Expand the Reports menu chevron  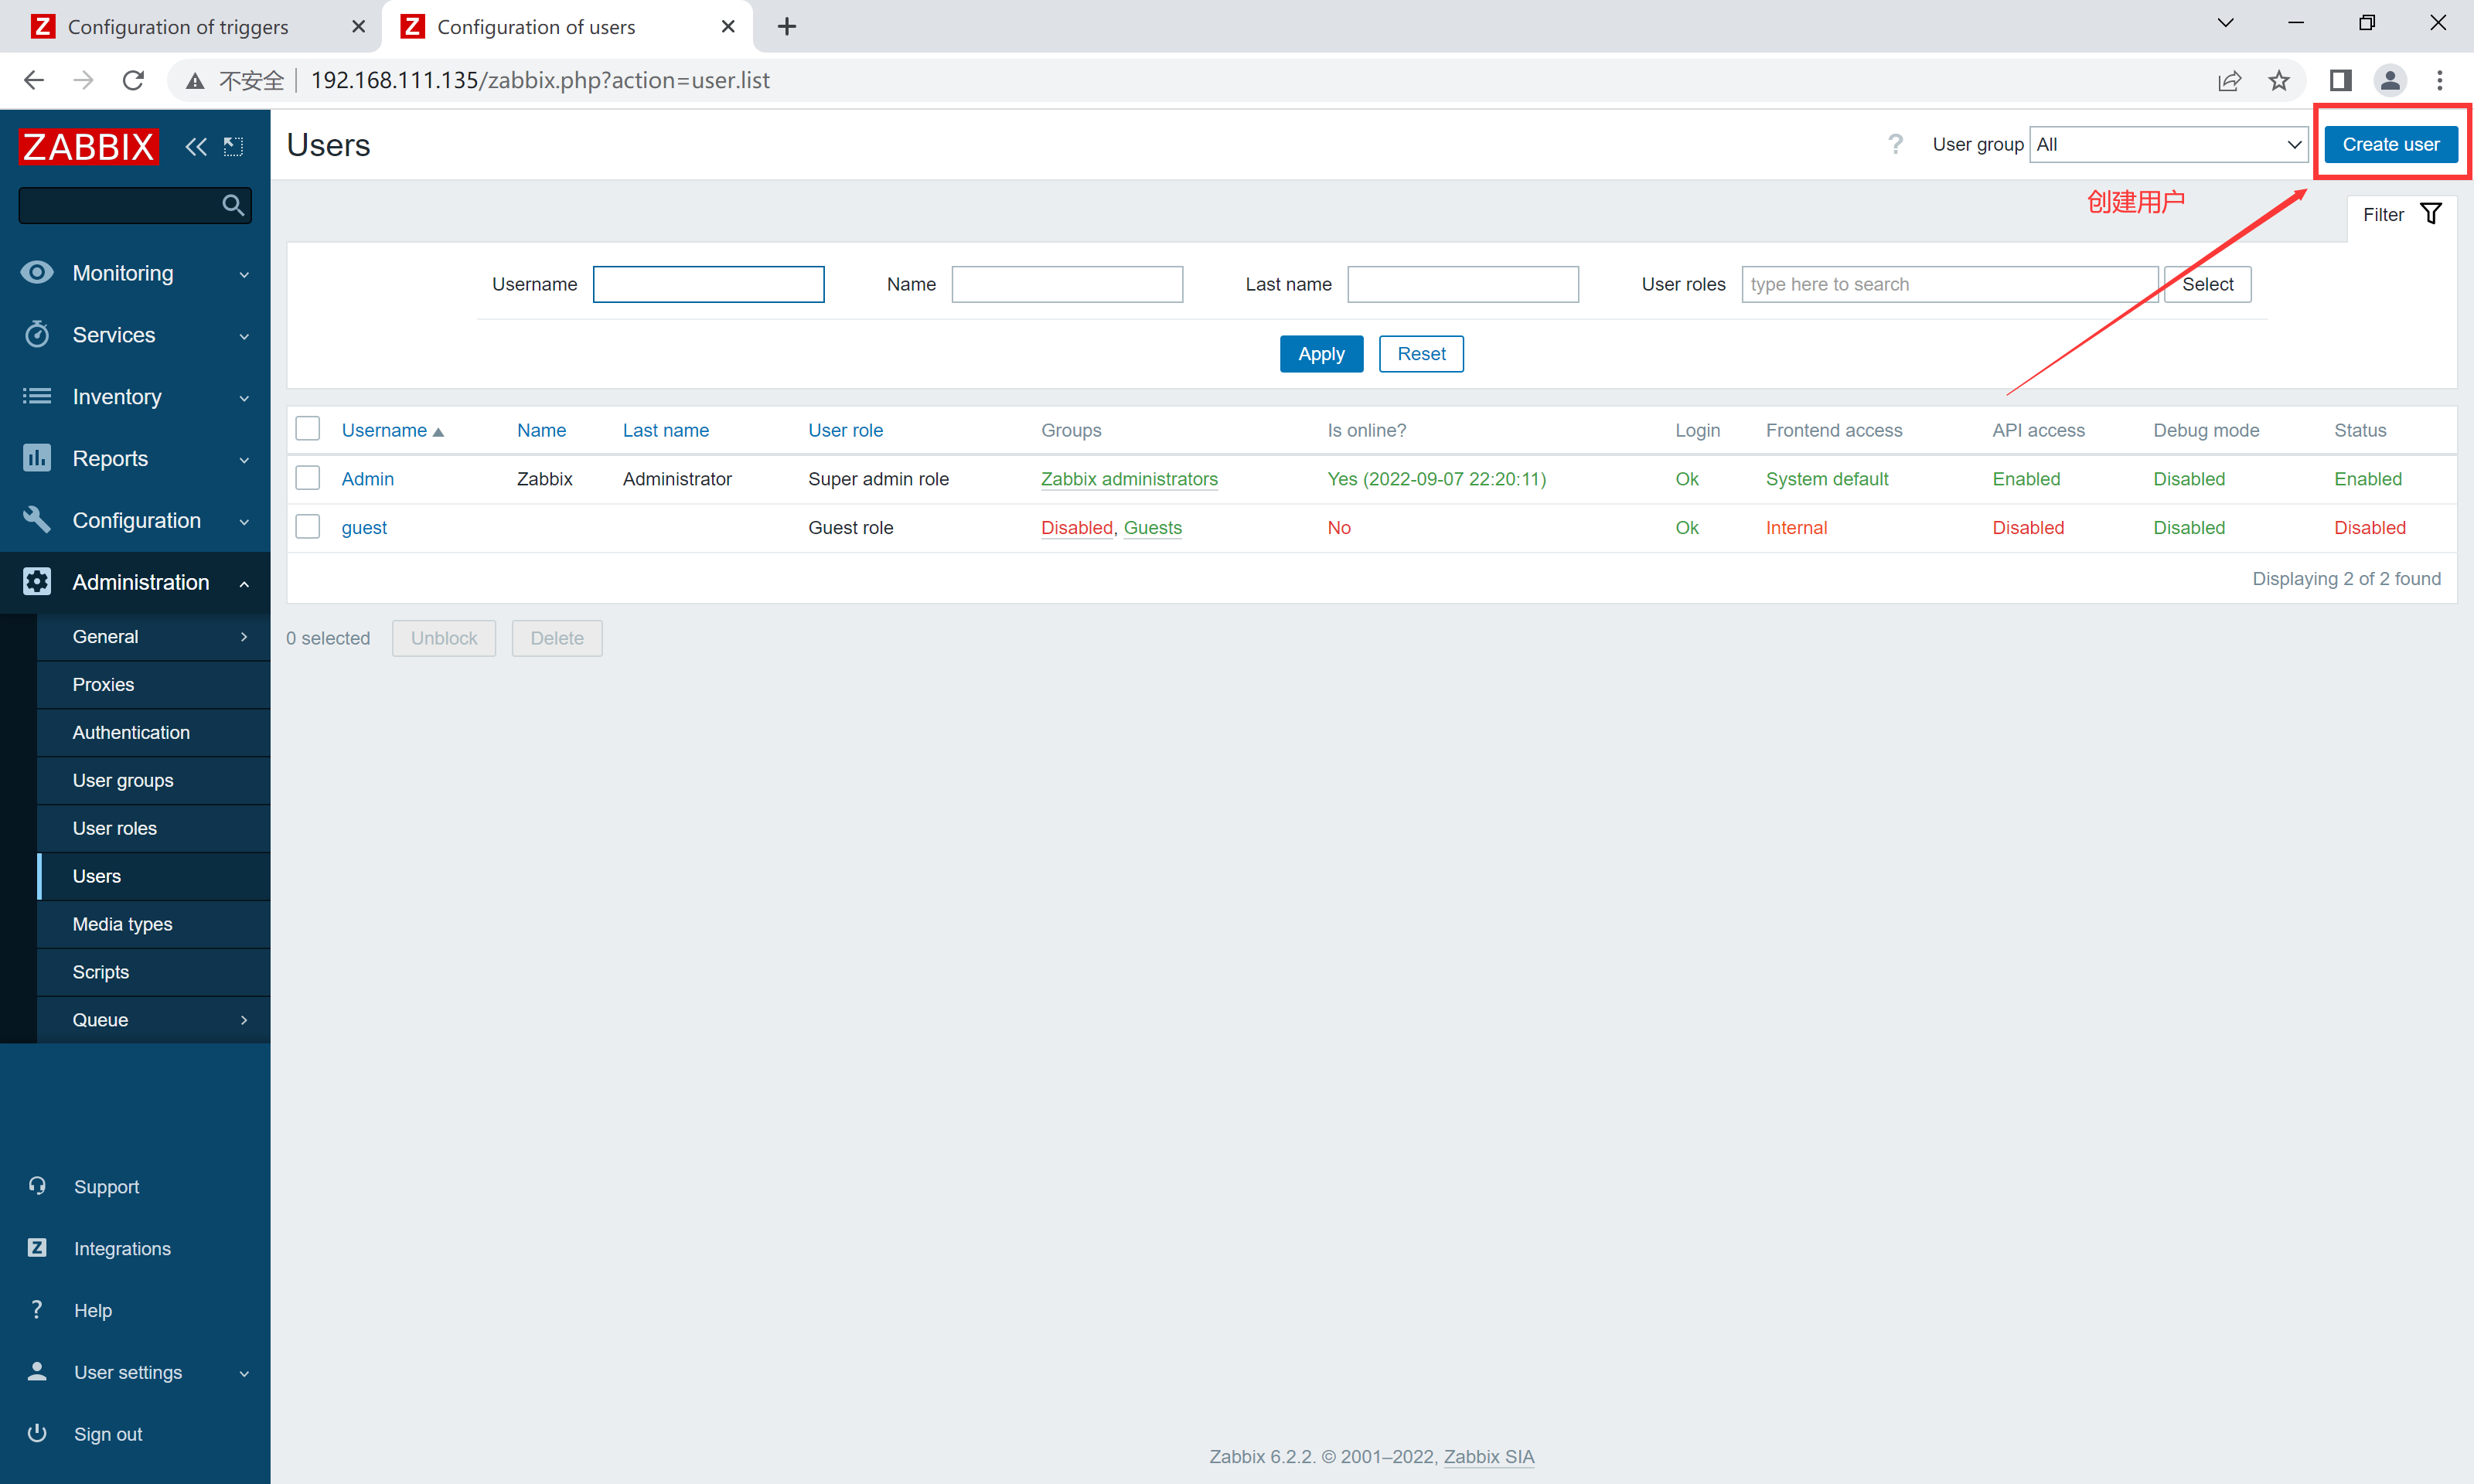tap(244, 460)
